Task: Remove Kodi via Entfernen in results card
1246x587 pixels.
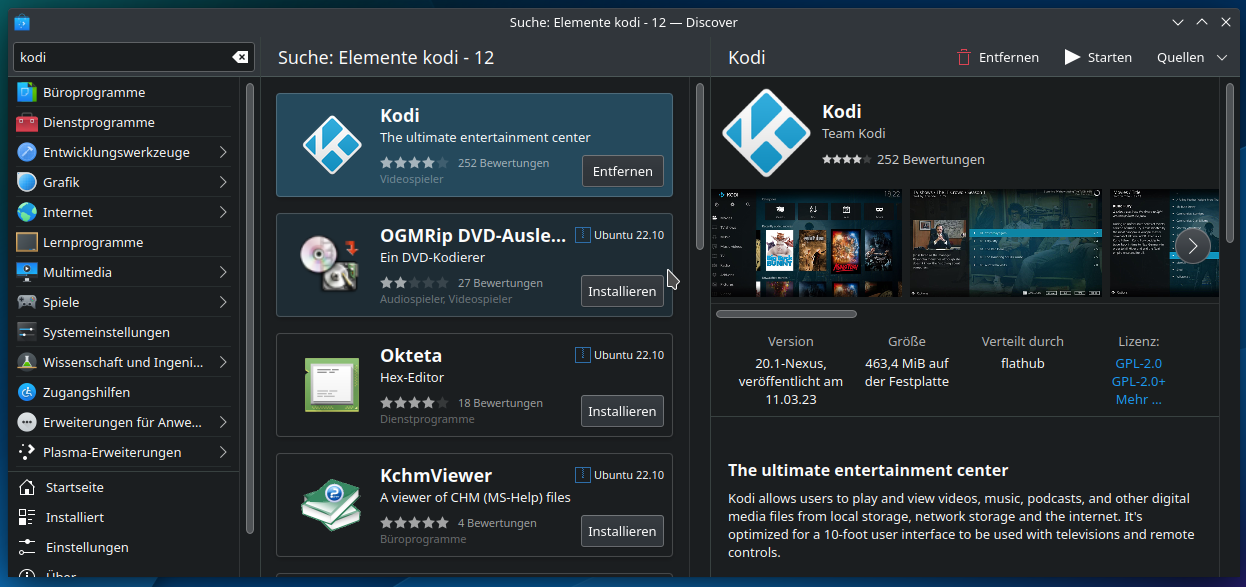Action: pyautogui.click(x=623, y=171)
